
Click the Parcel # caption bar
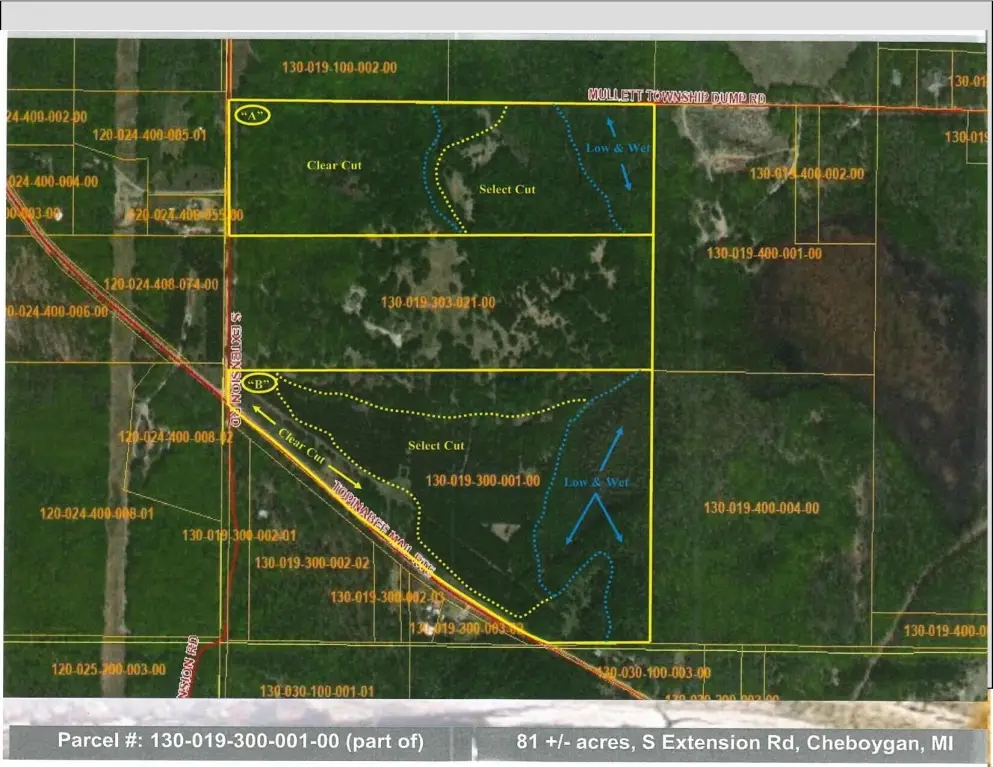241,741
